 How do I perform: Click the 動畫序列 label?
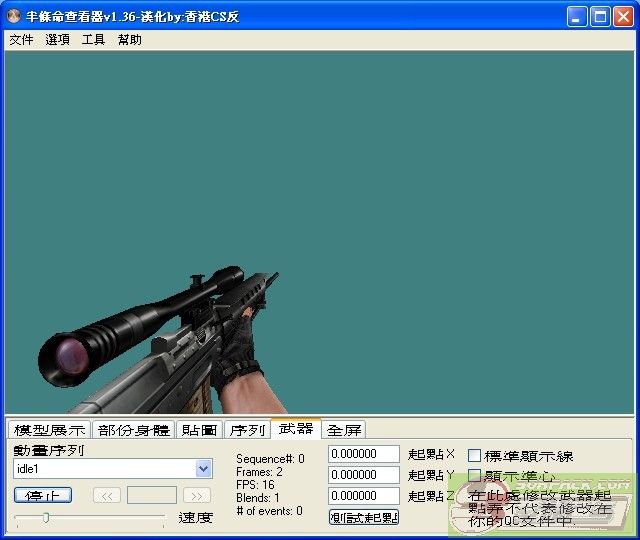point(49,450)
